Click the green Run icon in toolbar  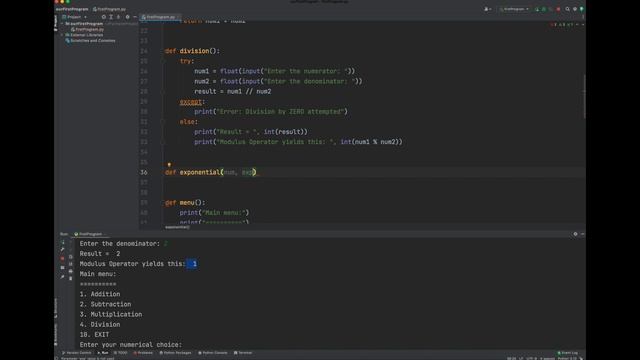pos(537,9)
